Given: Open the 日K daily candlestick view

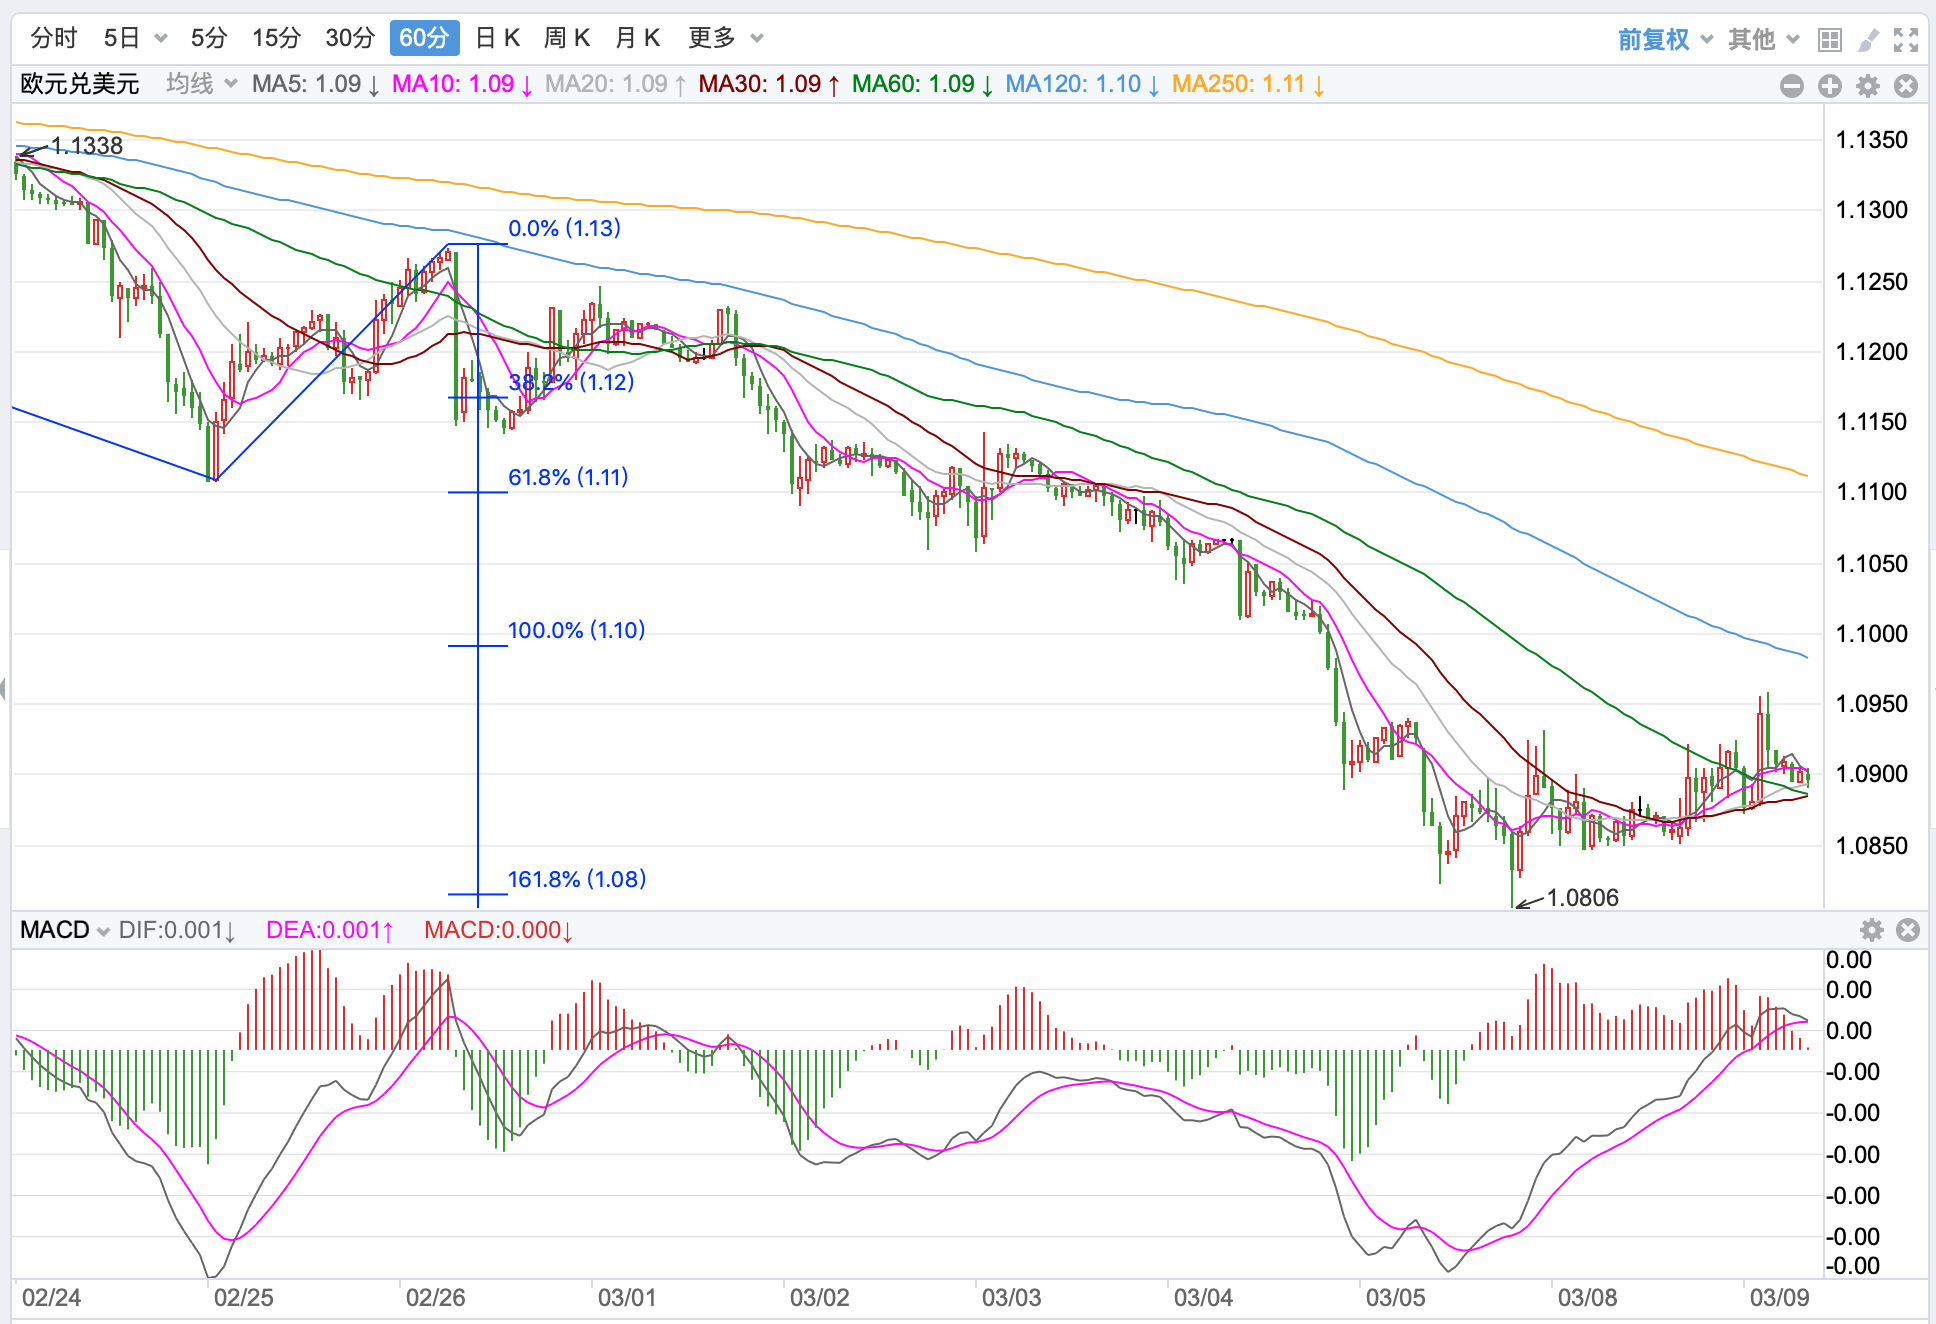Looking at the screenshot, I should 498,38.
